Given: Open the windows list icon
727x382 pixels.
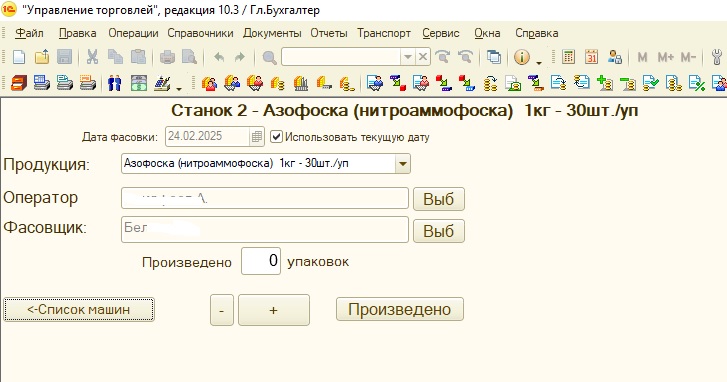Looking at the screenshot, I should coord(494,57).
